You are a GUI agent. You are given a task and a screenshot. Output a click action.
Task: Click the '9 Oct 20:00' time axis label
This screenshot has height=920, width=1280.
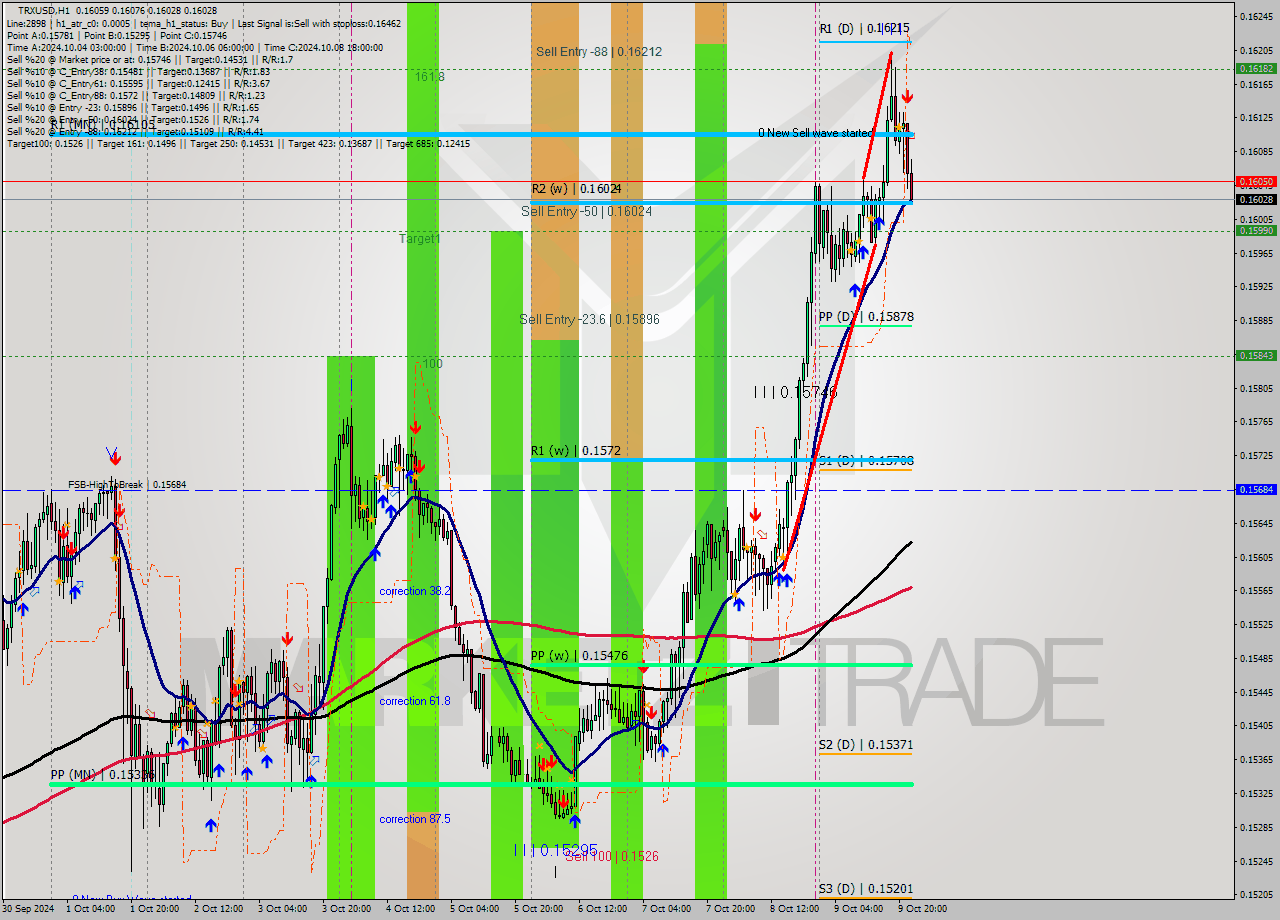(x=922, y=909)
